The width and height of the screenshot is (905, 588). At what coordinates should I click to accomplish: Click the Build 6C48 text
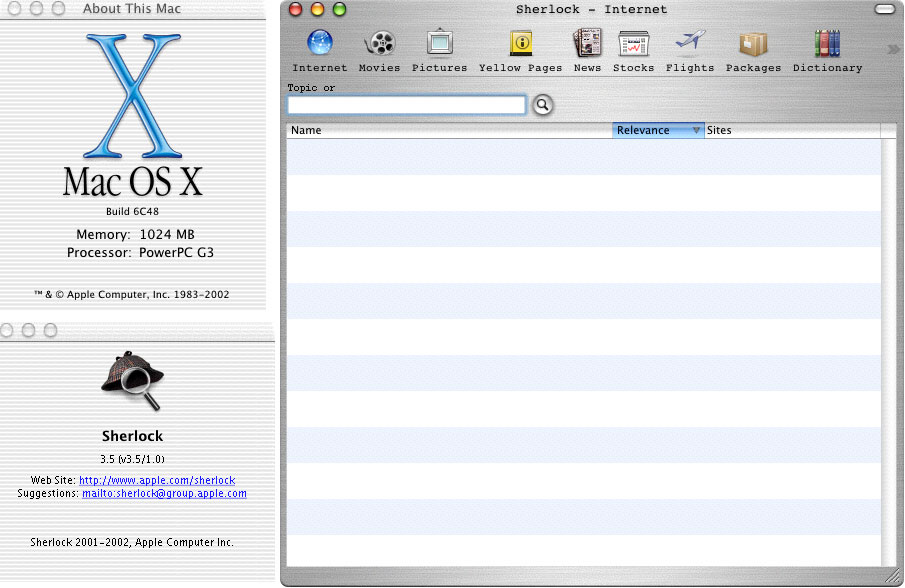132,211
